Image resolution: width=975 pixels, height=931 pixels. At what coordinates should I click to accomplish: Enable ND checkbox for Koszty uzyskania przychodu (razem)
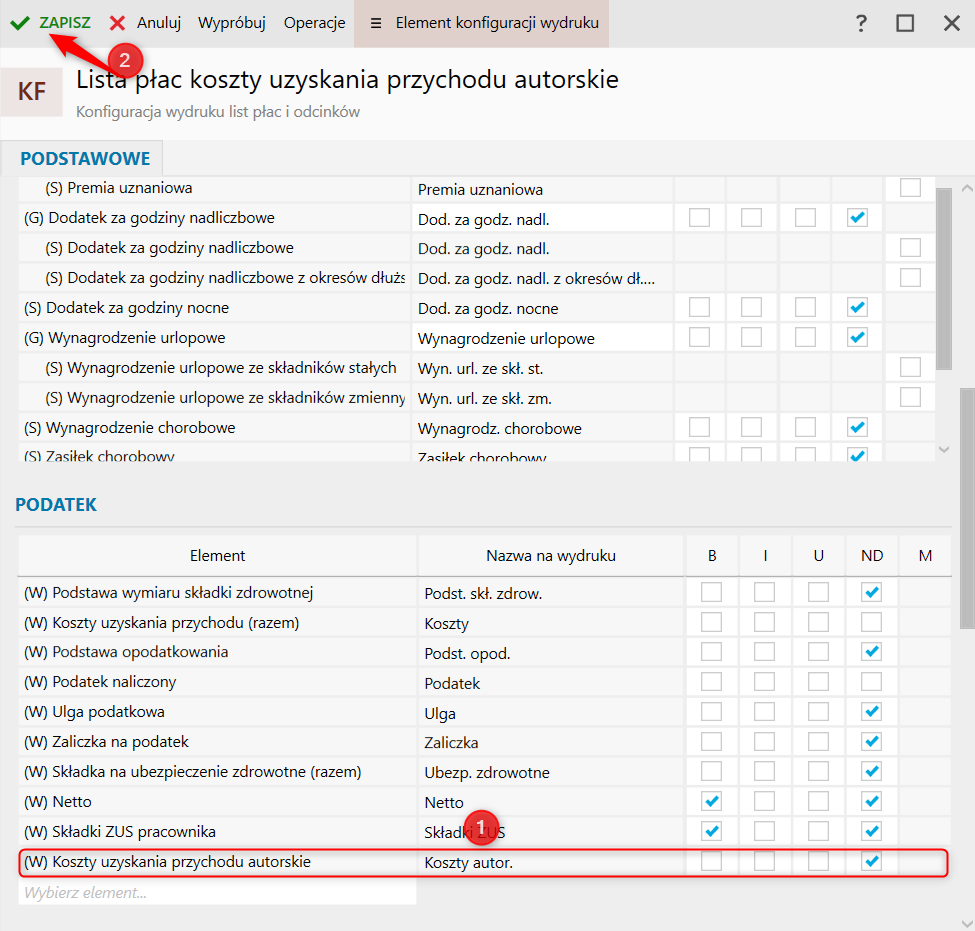[872, 622]
